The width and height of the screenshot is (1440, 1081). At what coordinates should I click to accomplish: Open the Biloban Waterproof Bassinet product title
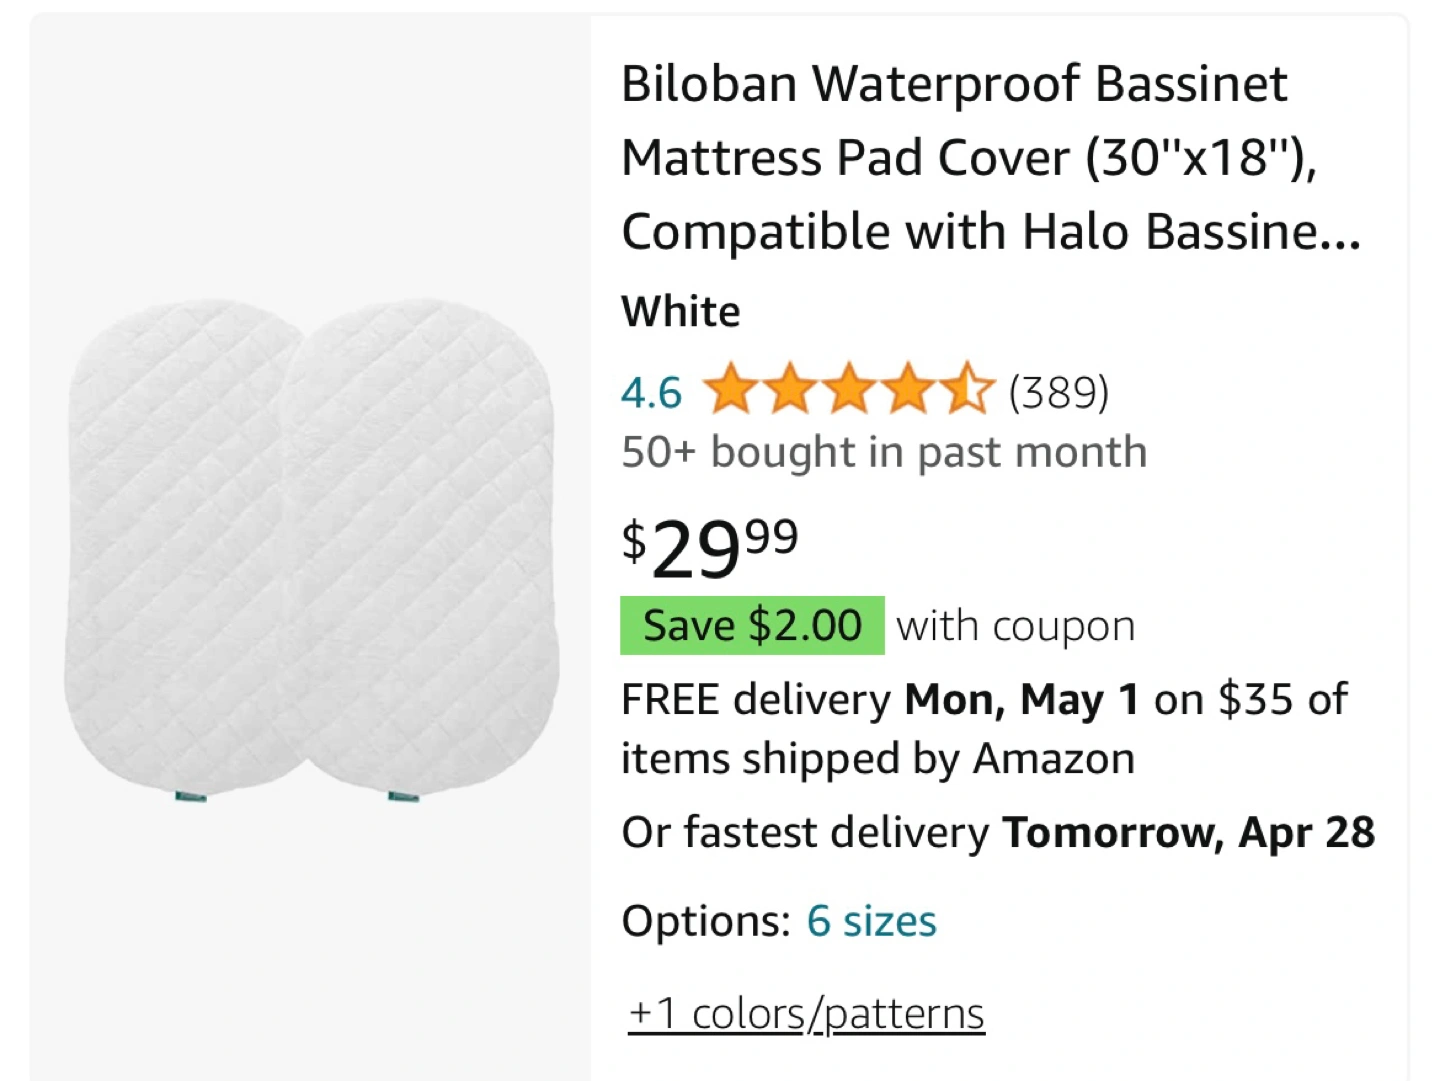click(x=991, y=157)
